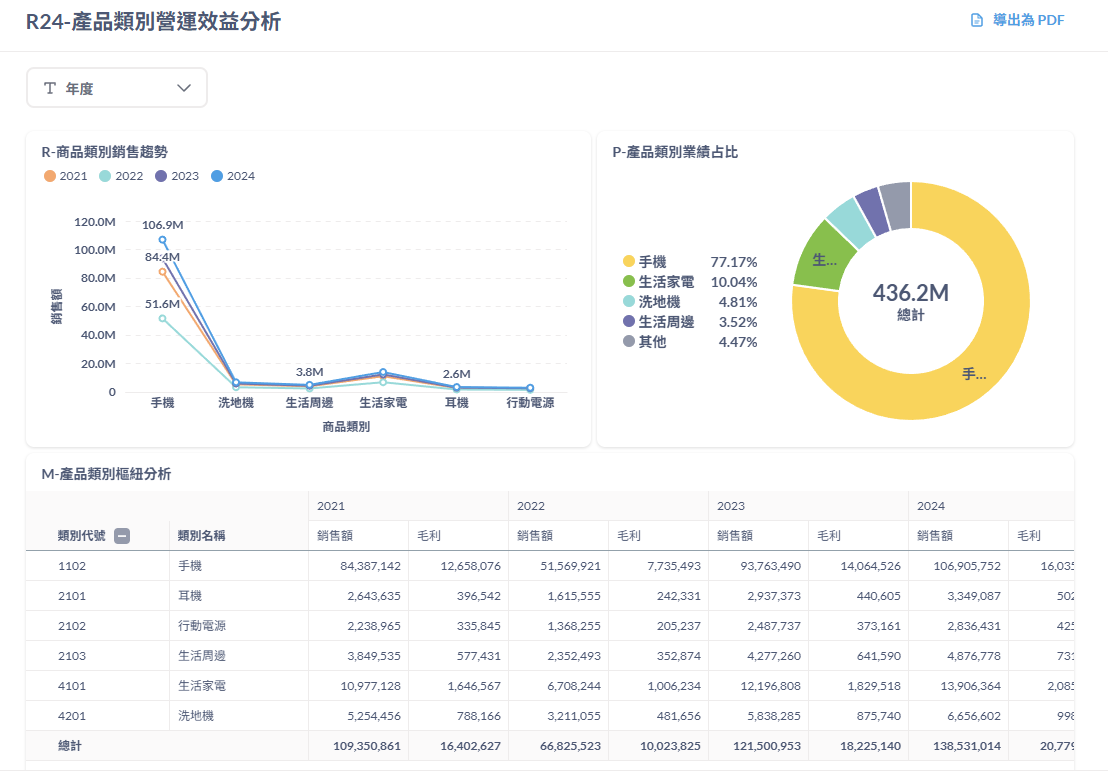Click the 436.2M total in donut center
The height and width of the screenshot is (777, 1108).
click(x=910, y=293)
